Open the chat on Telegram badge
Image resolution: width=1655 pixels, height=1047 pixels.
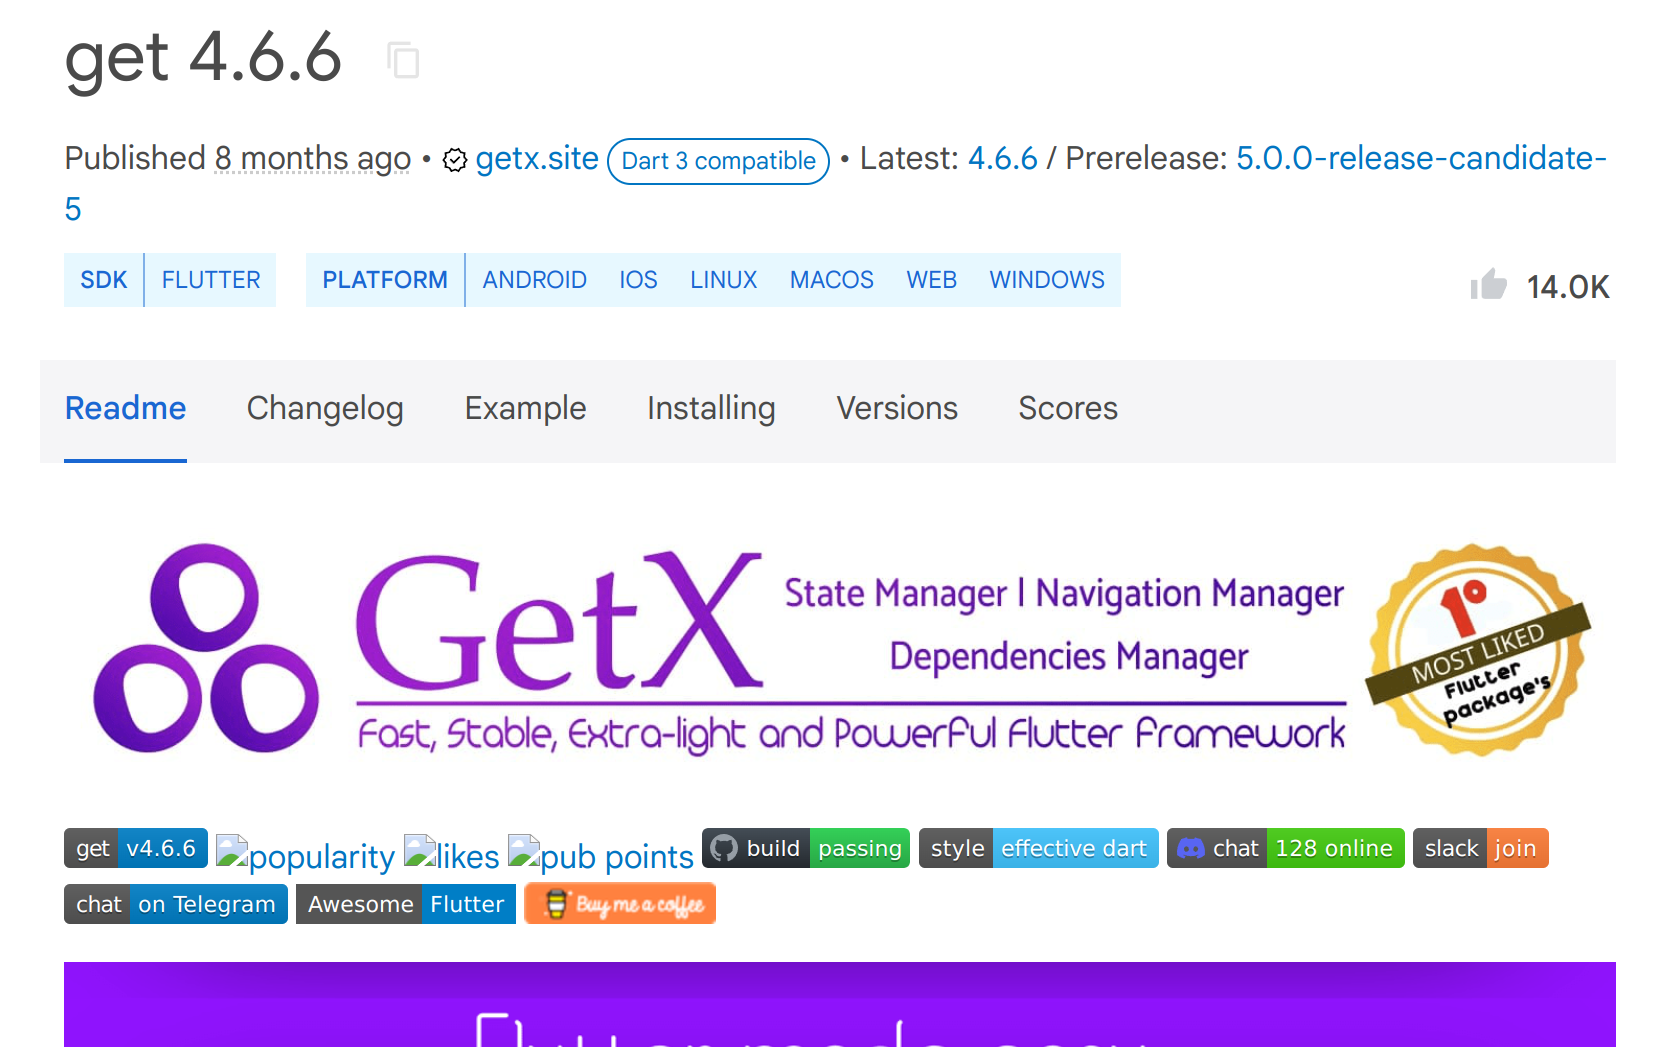[x=176, y=904]
